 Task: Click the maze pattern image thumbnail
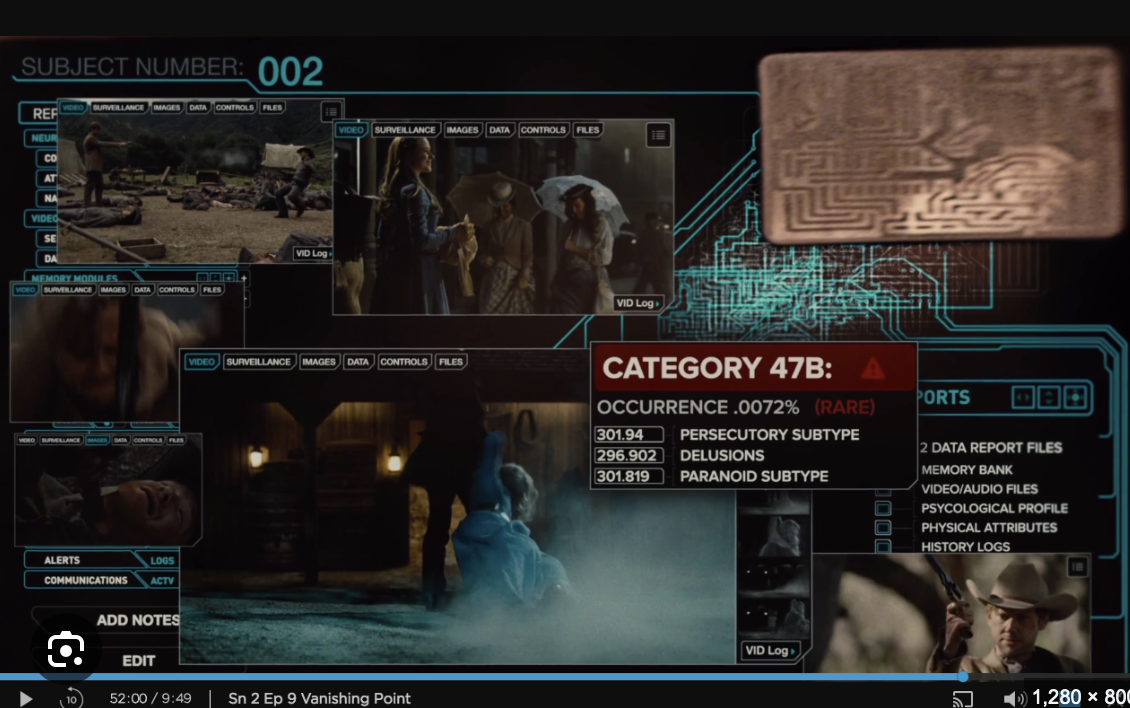pyautogui.click(x=941, y=145)
